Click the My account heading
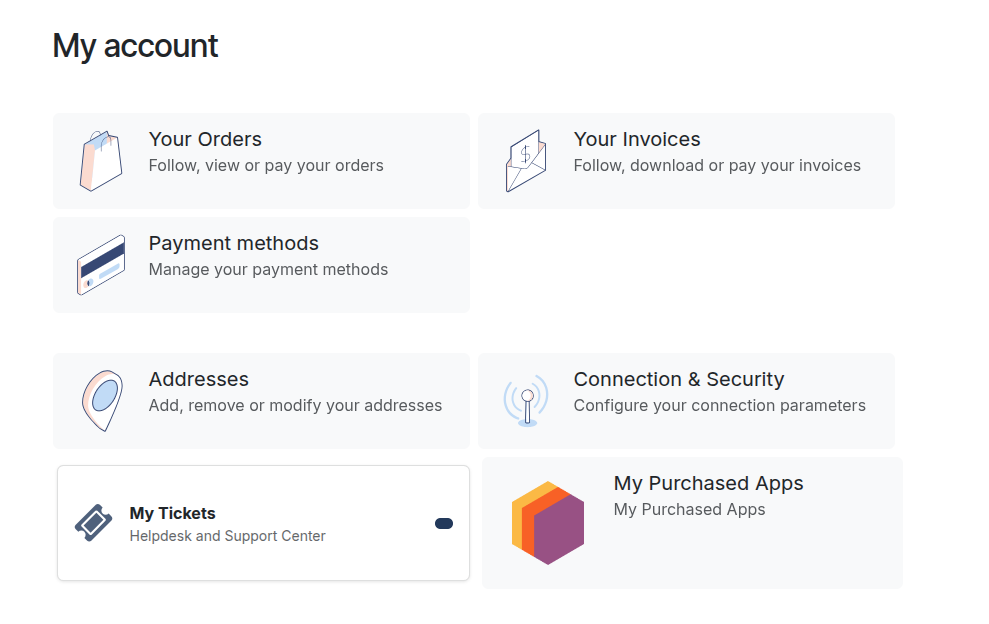989x624 pixels. [x=135, y=46]
